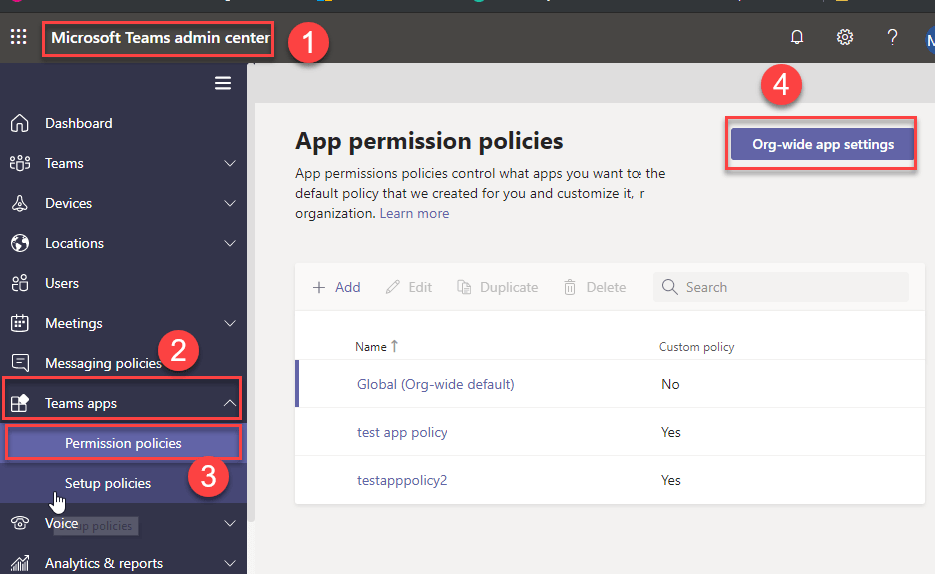Click the Locations globe icon
Image resolution: width=935 pixels, height=574 pixels.
click(19, 243)
